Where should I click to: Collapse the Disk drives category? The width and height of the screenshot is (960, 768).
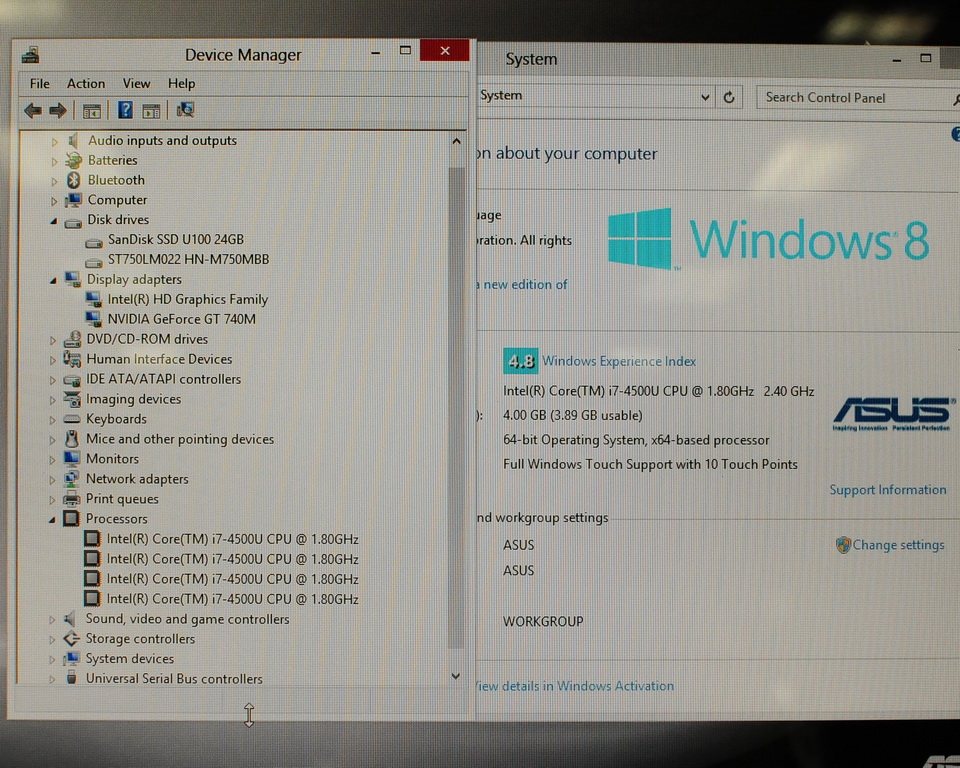54,220
